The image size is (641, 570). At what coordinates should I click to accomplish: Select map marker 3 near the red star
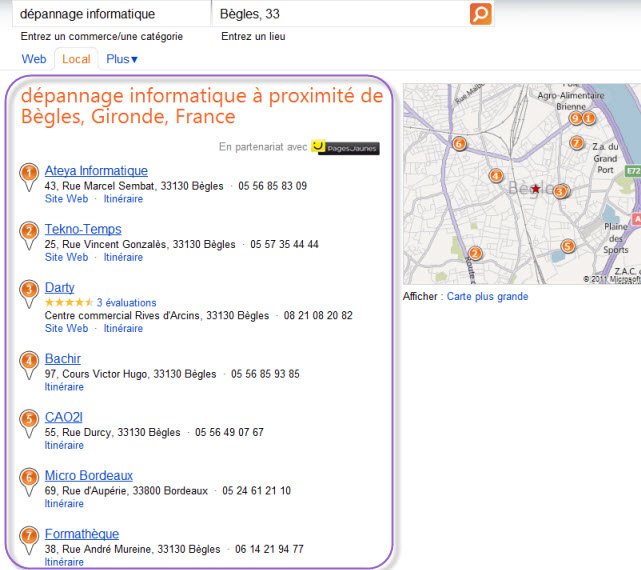(560, 191)
